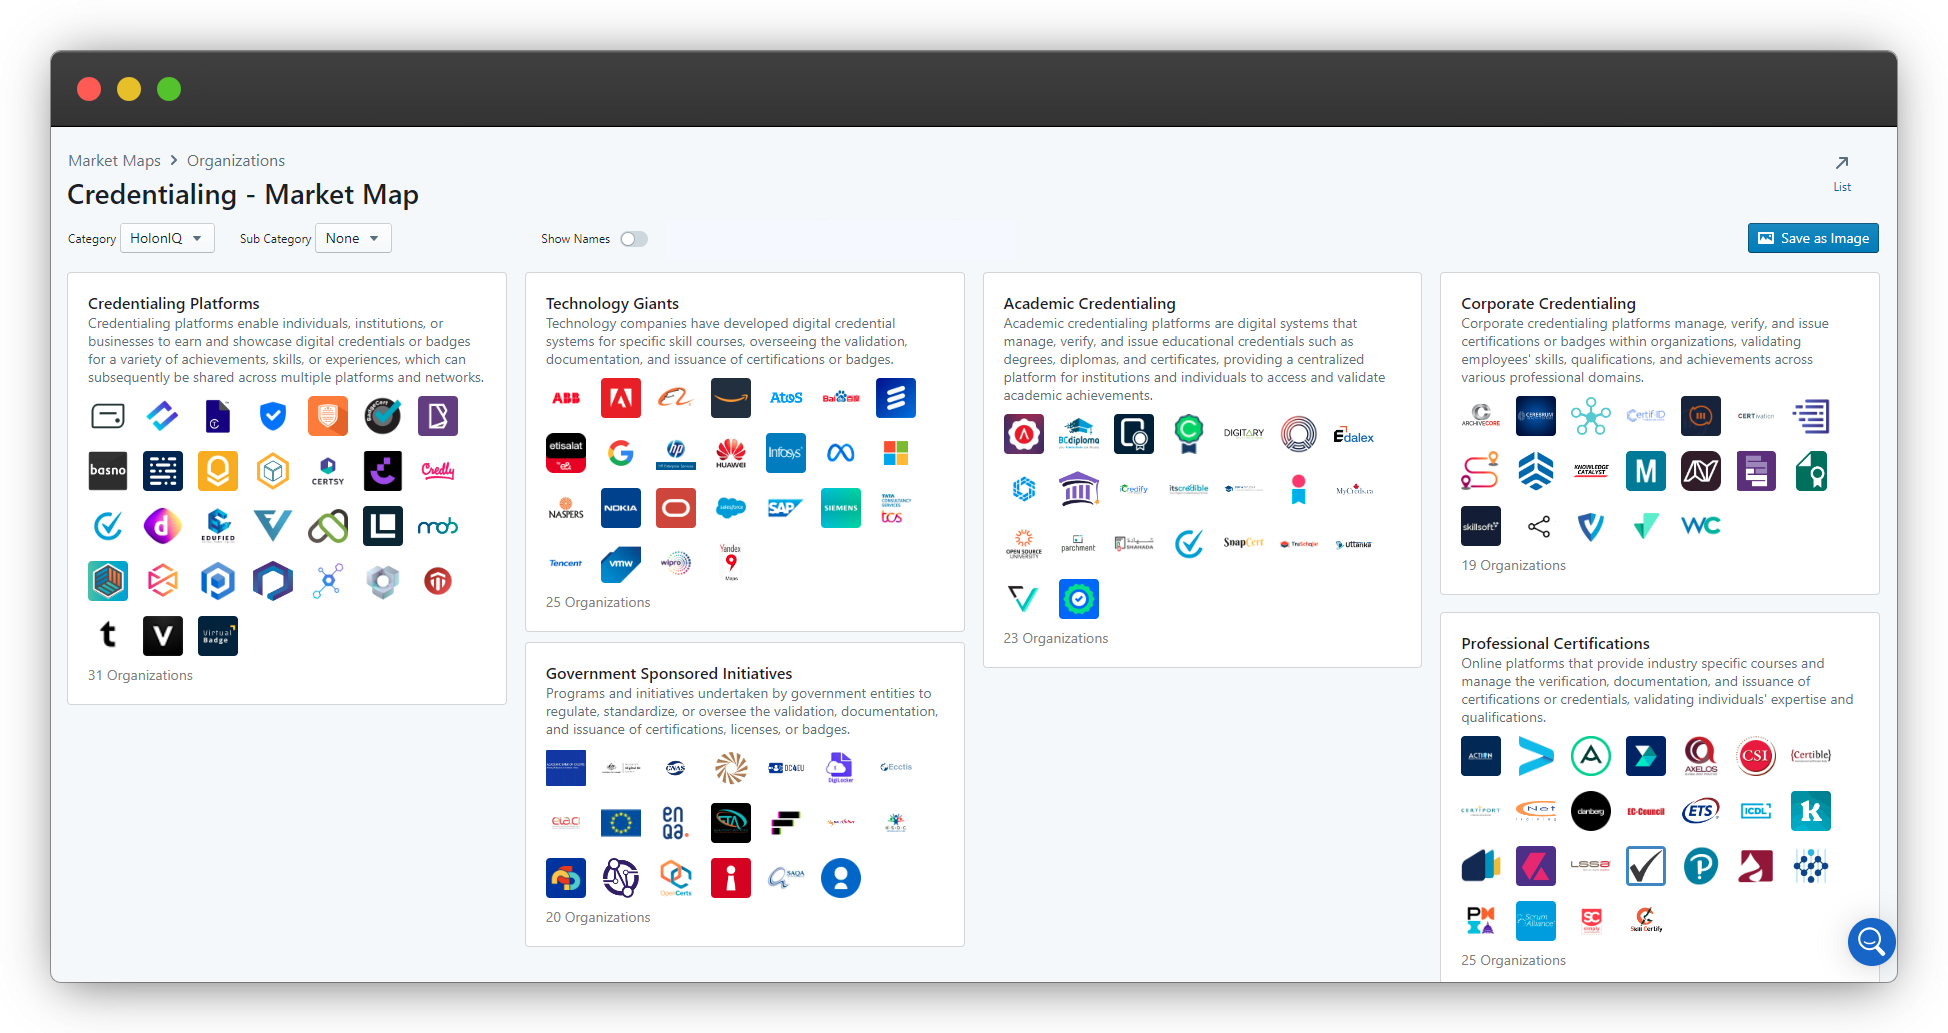Click the Certsy logo
The width and height of the screenshot is (1948, 1033).
coord(328,471)
